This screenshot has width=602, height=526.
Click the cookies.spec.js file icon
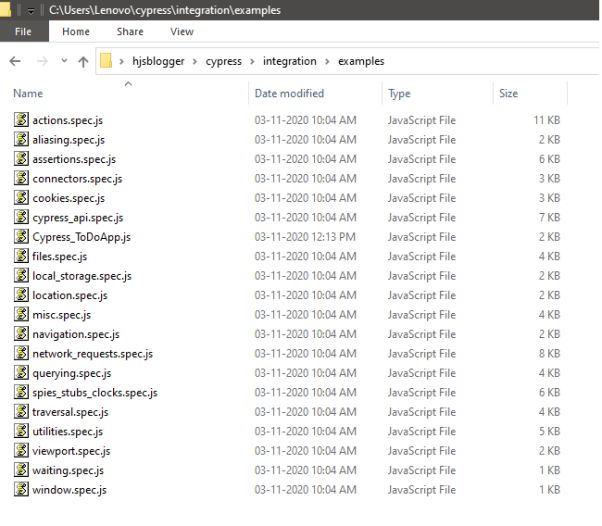pyautogui.click(x=21, y=198)
